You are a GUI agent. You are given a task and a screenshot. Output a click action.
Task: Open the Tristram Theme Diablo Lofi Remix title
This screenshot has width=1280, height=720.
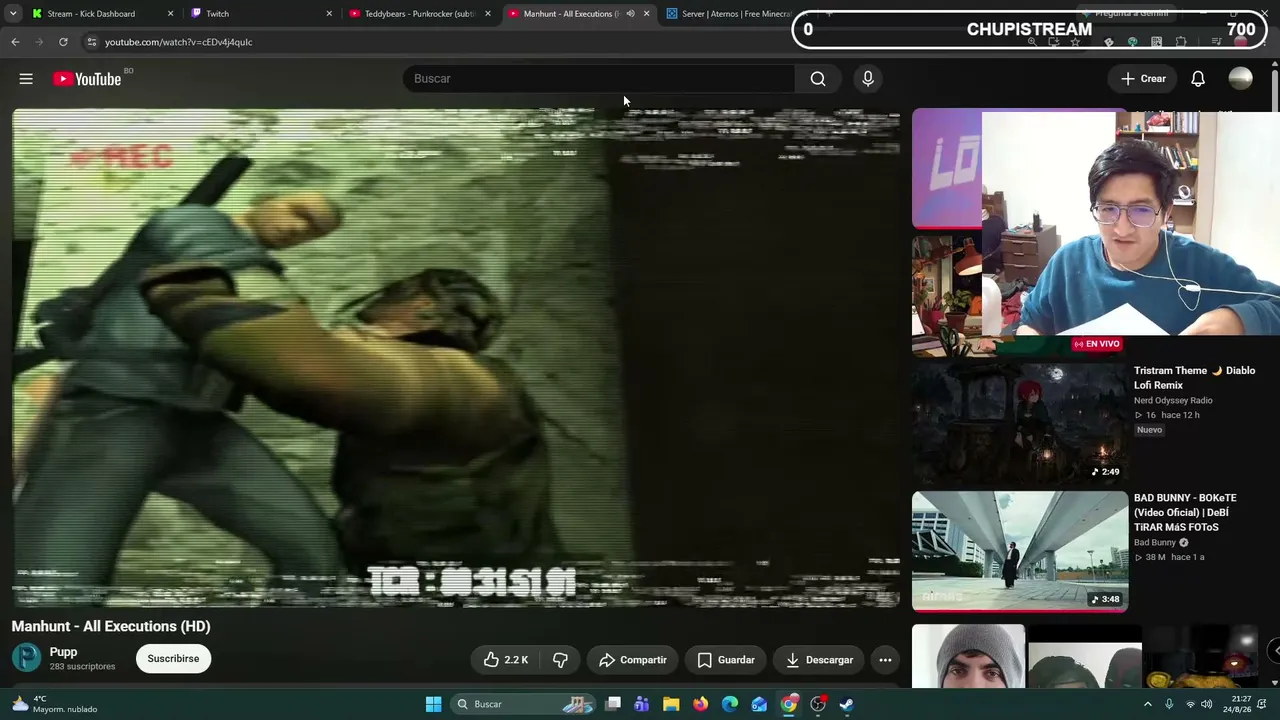pyautogui.click(x=1194, y=378)
